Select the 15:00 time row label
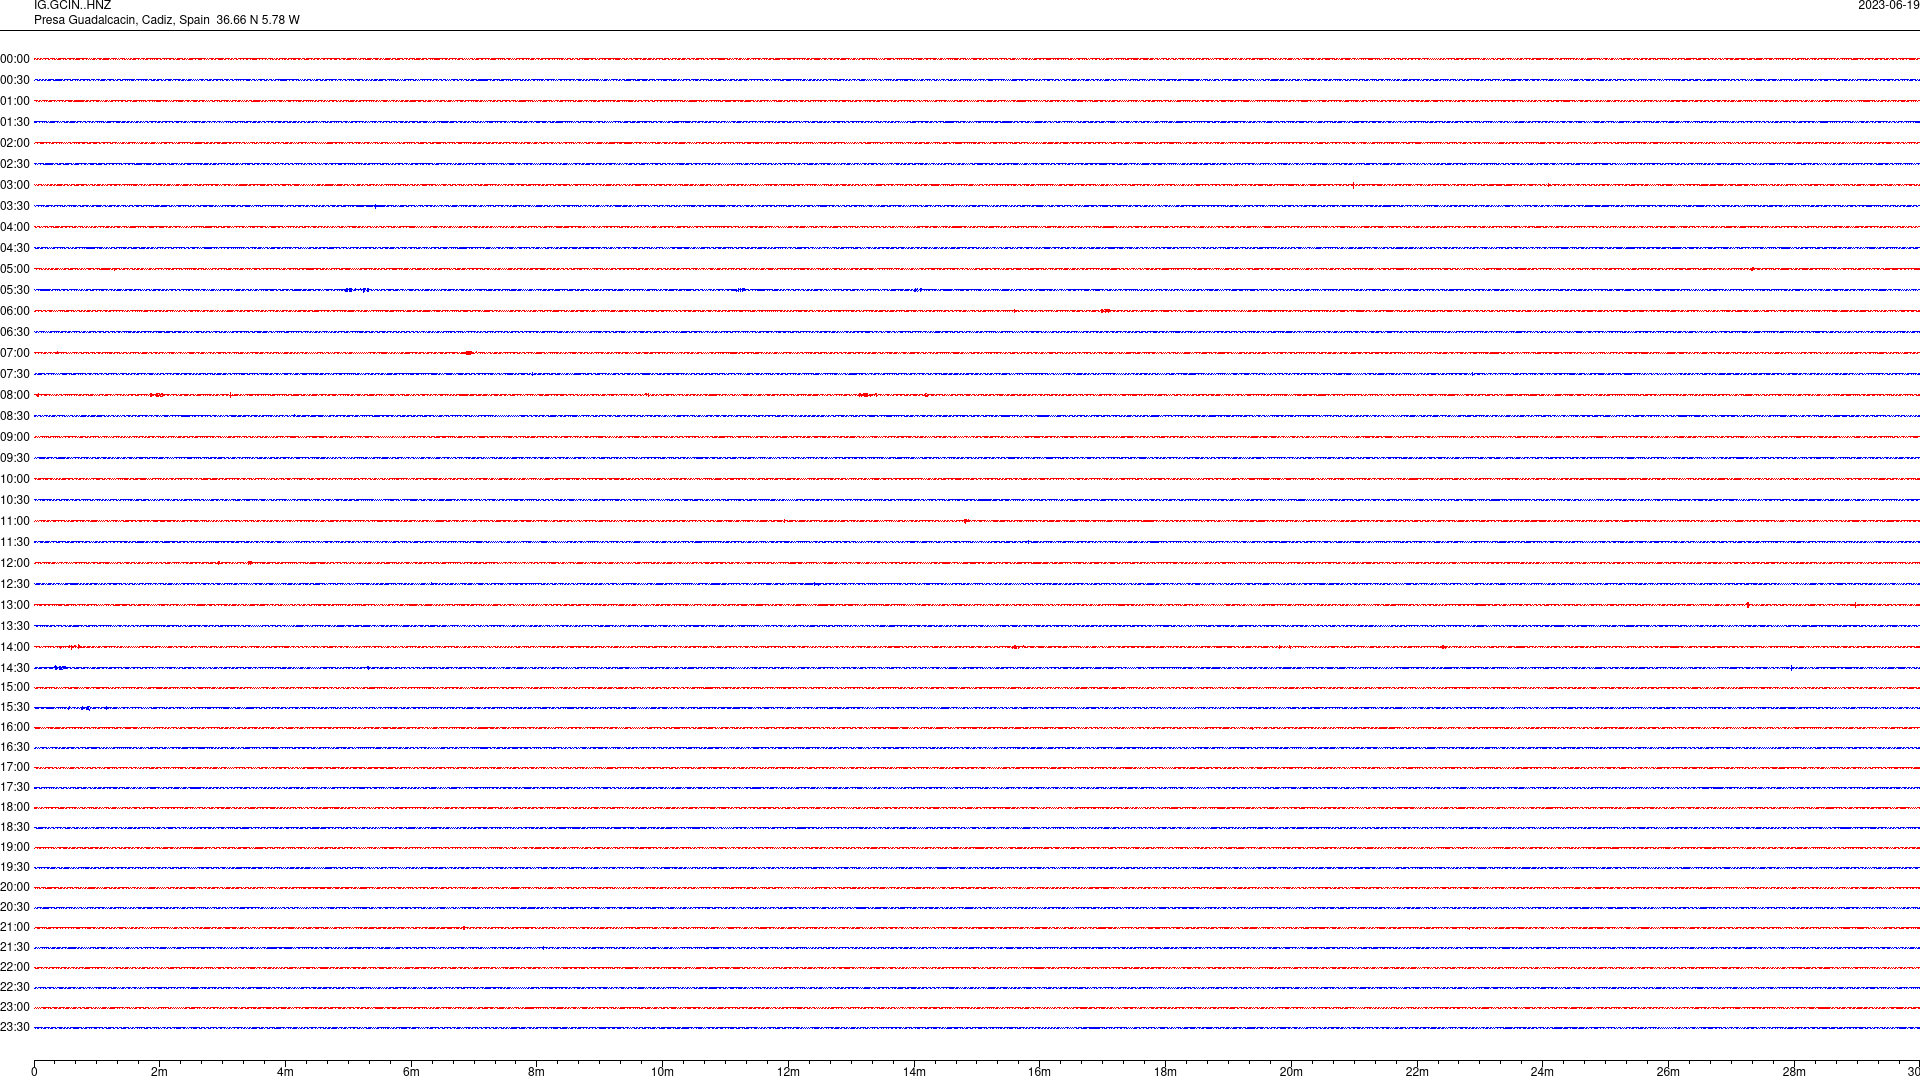This screenshot has width=1920, height=1080. click(x=15, y=687)
